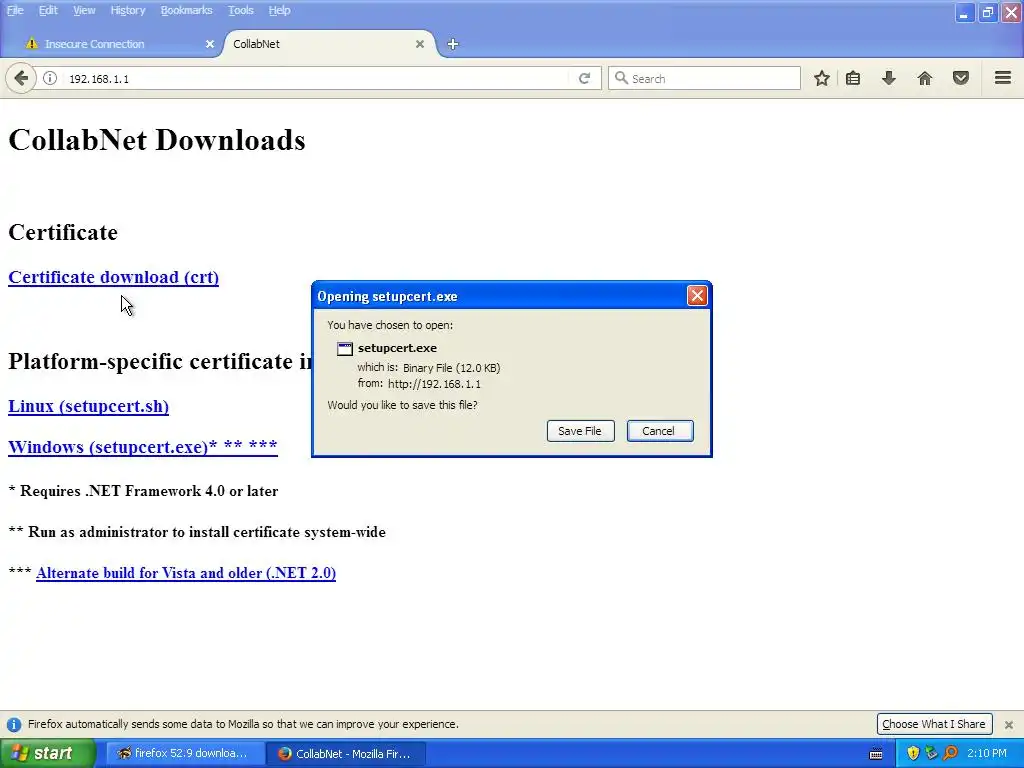The image size is (1024, 768).
Task: Click Cancel in the download dialog
Action: click(660, 431)
